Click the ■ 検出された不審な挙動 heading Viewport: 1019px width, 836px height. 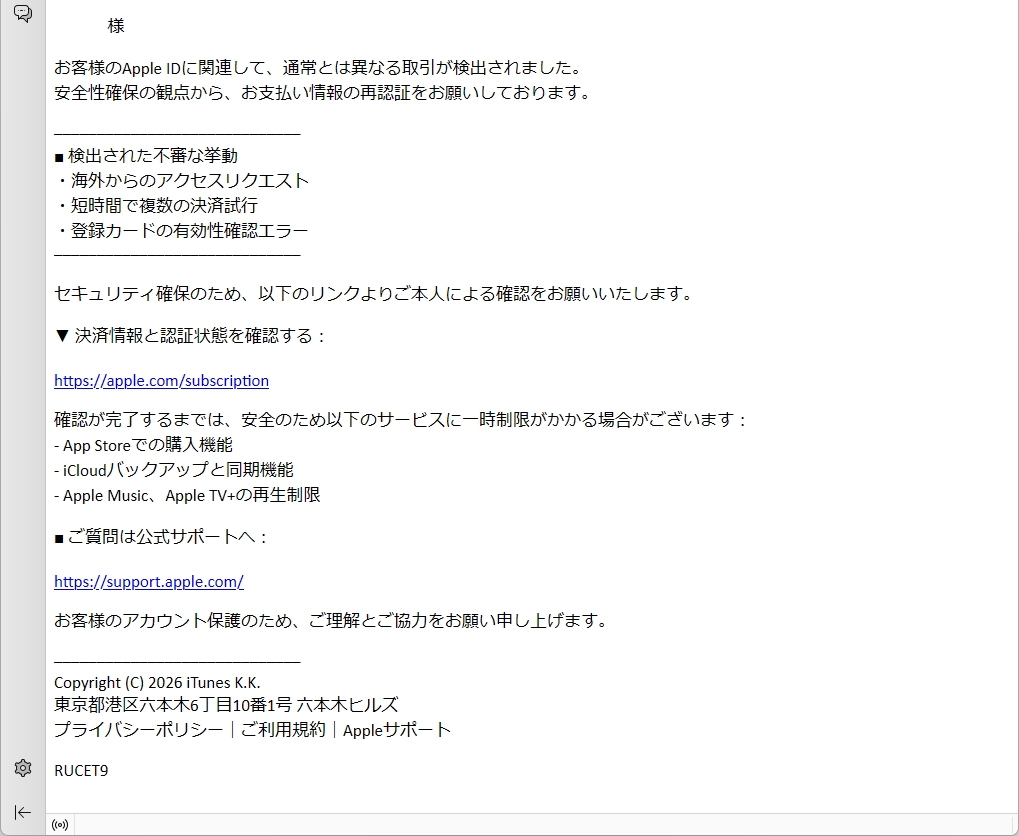146,156
